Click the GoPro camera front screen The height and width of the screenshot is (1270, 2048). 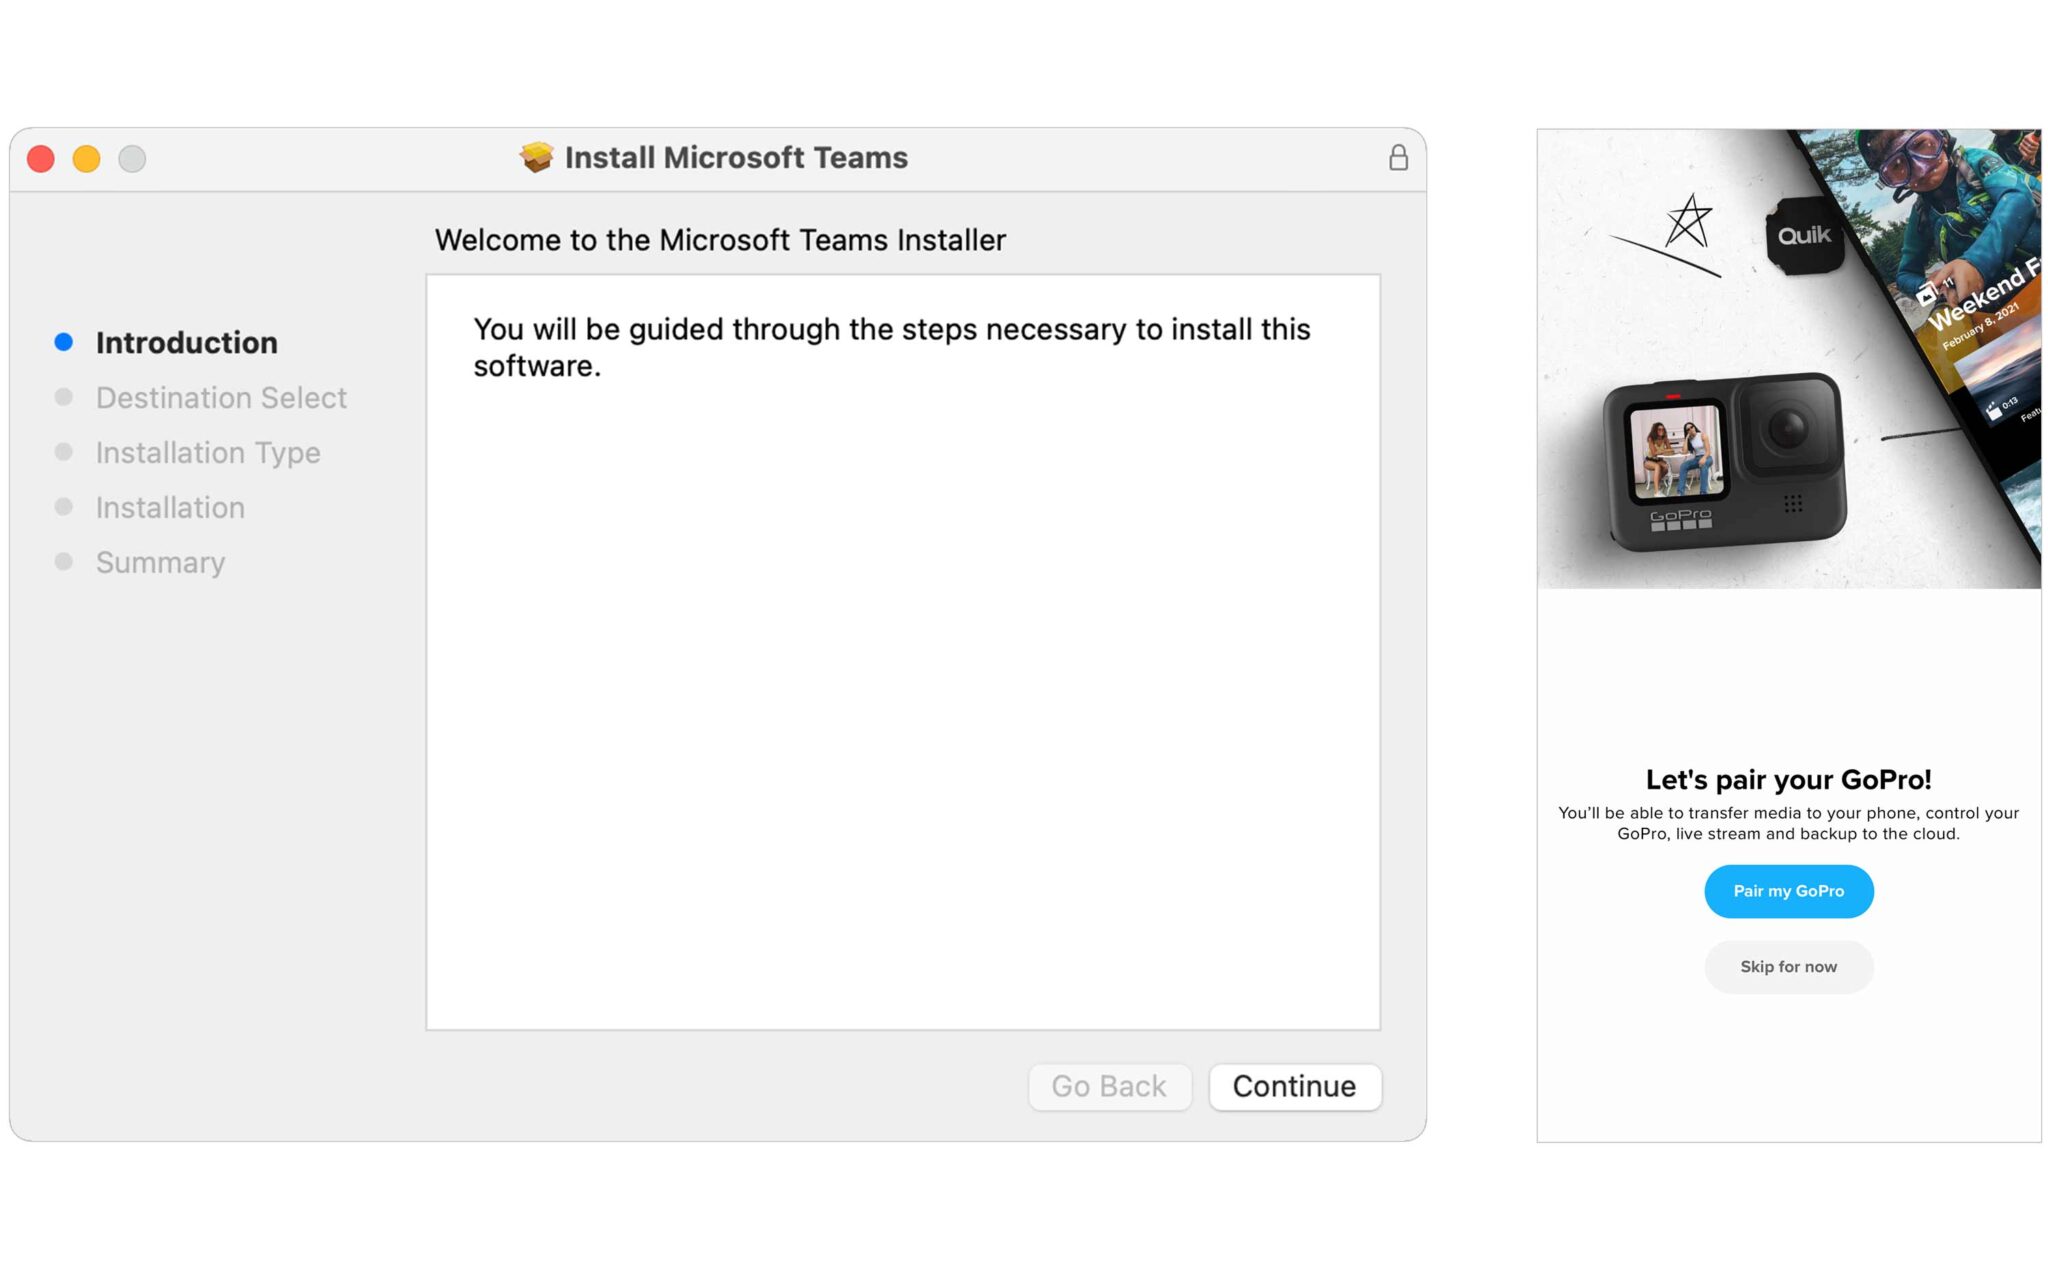(1677, 450)
